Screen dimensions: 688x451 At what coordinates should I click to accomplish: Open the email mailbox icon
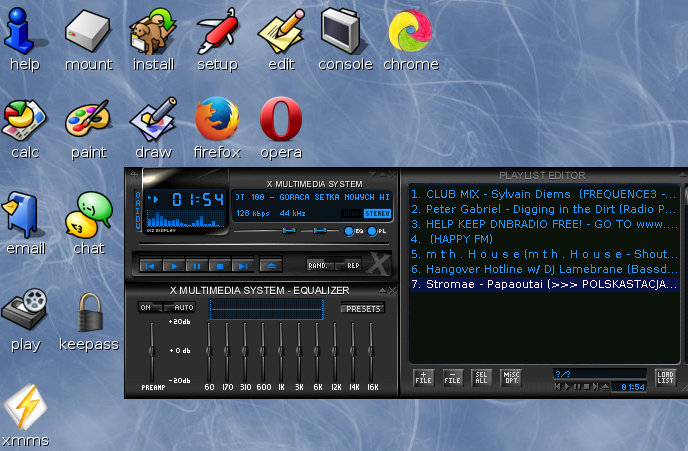coord(25,224)
